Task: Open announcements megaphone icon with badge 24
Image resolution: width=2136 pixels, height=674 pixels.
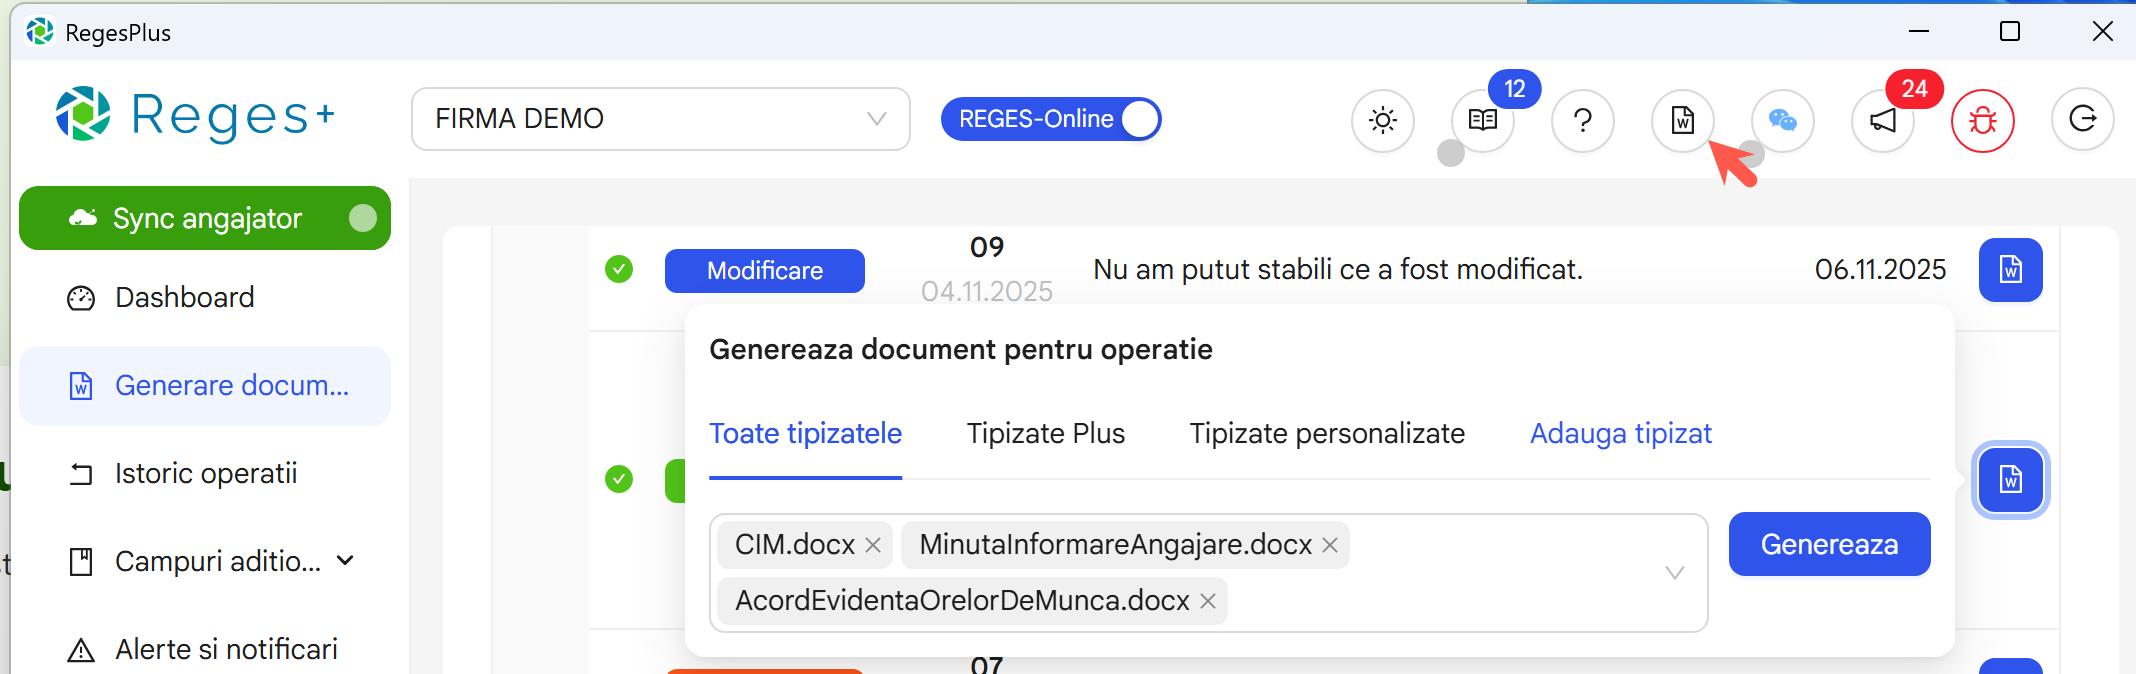Action: point(1883,121)
